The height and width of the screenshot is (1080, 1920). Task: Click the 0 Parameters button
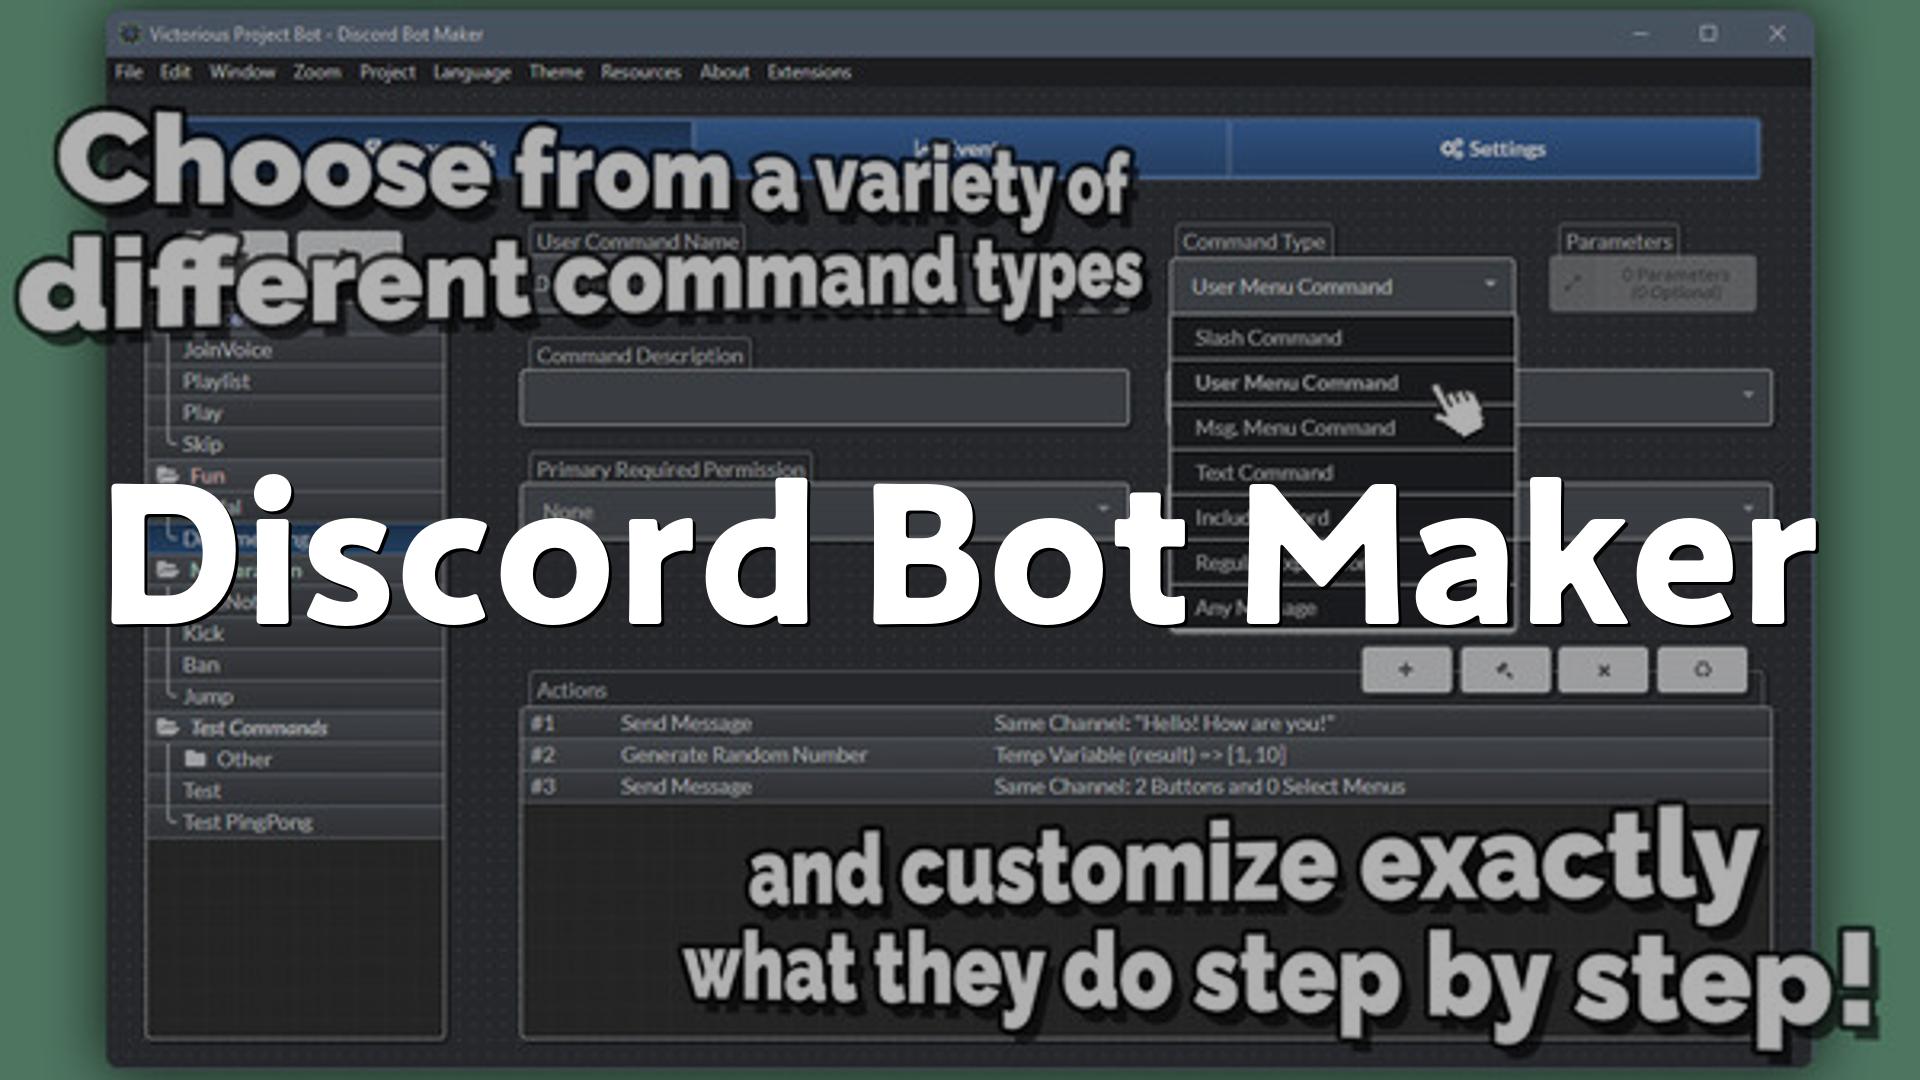[1653, 284]
